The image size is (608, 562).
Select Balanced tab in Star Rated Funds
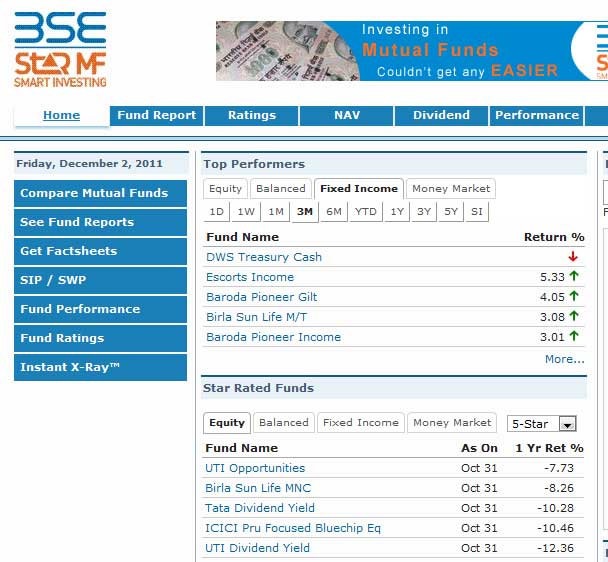(284, 423)
